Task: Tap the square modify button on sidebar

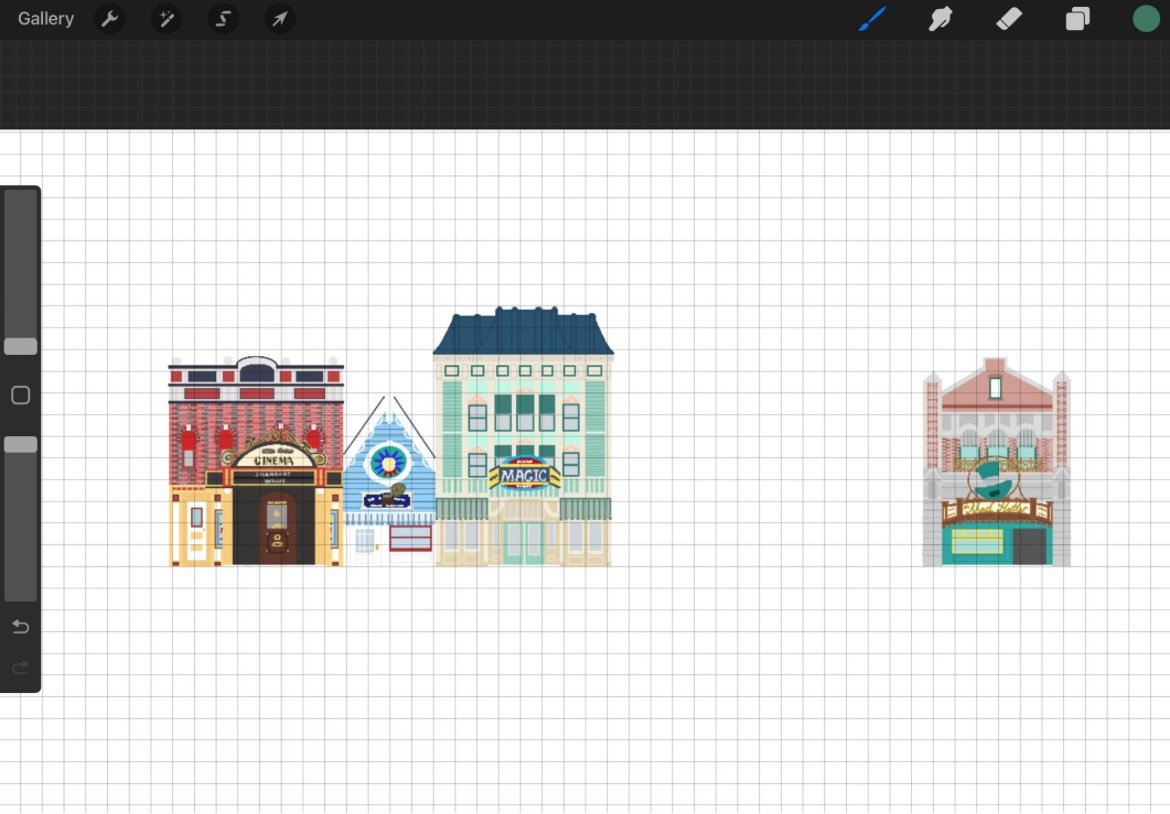Action: pos(21,395)
